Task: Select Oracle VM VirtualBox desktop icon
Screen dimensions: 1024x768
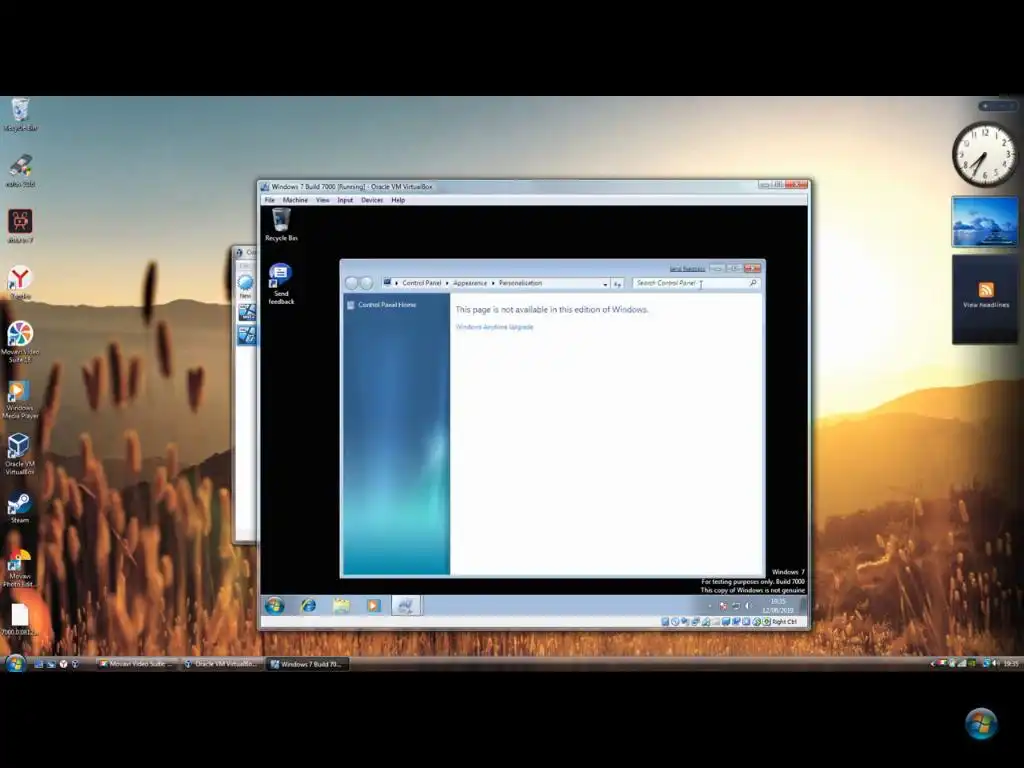Action: pos(19,454)
